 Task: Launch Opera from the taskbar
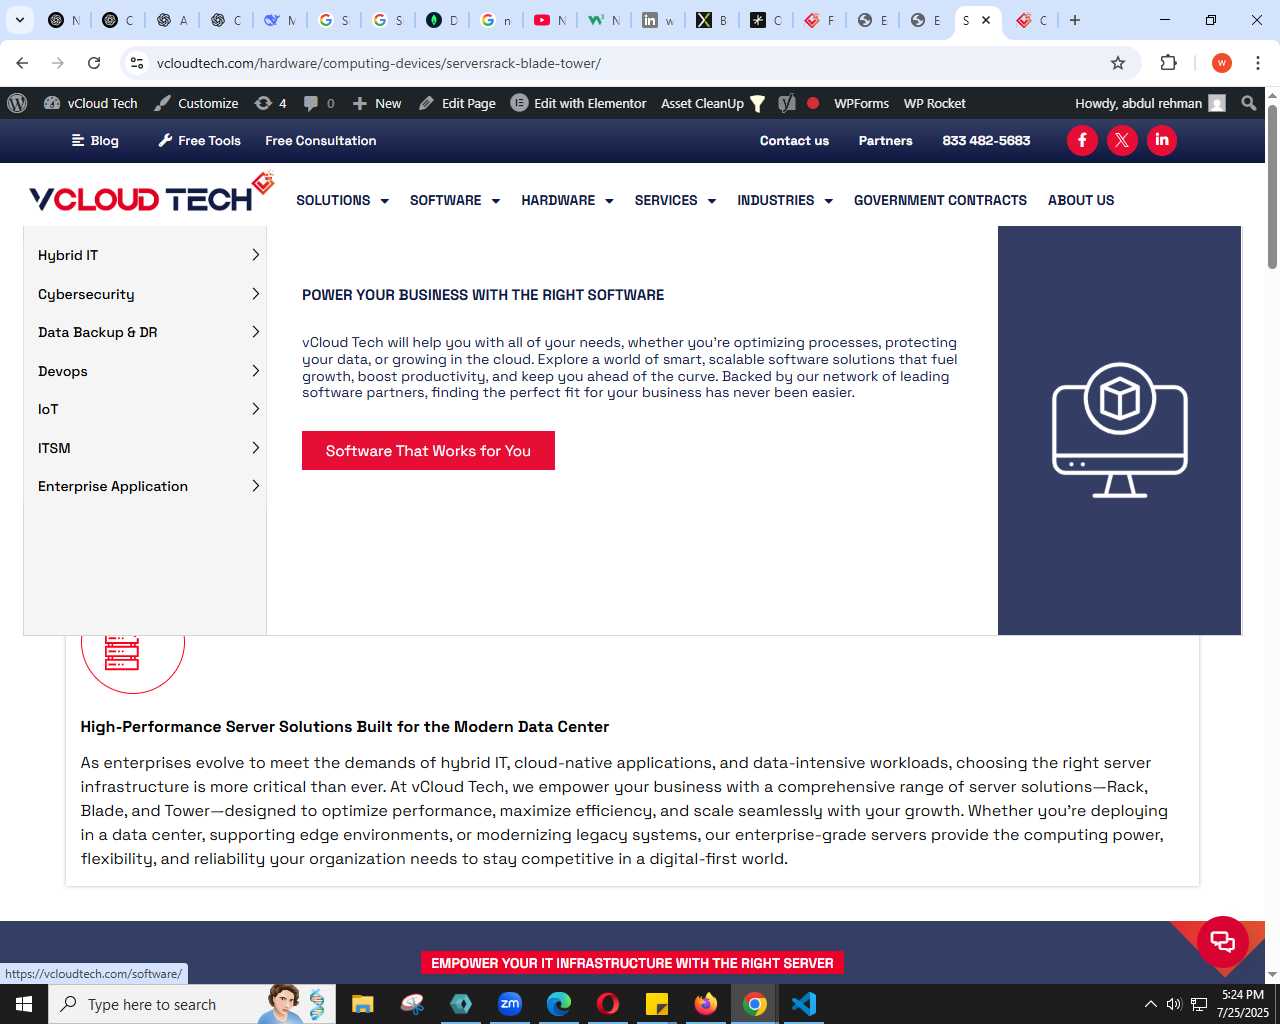coord(608,1003)
